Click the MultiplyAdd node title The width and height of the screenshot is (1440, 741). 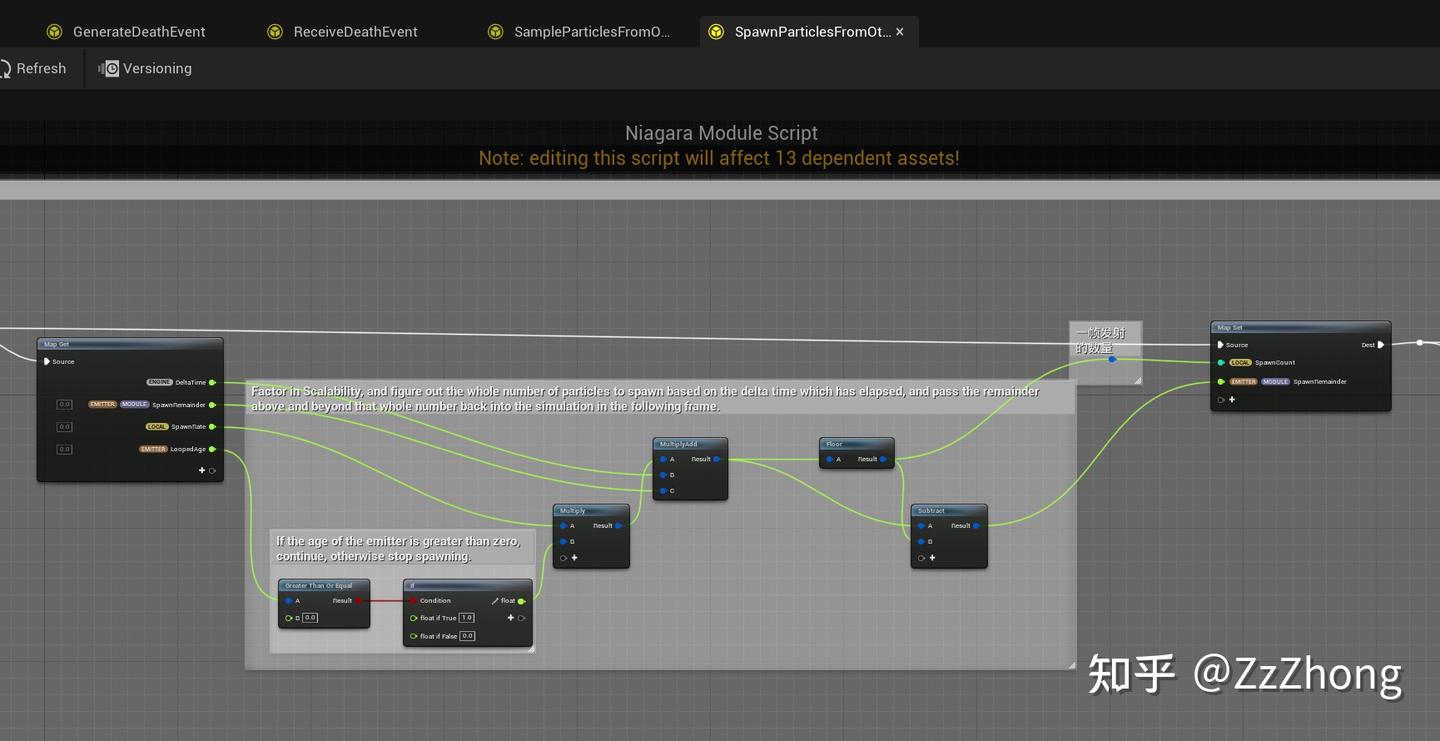pyautogui.click(x=678, y=444)
